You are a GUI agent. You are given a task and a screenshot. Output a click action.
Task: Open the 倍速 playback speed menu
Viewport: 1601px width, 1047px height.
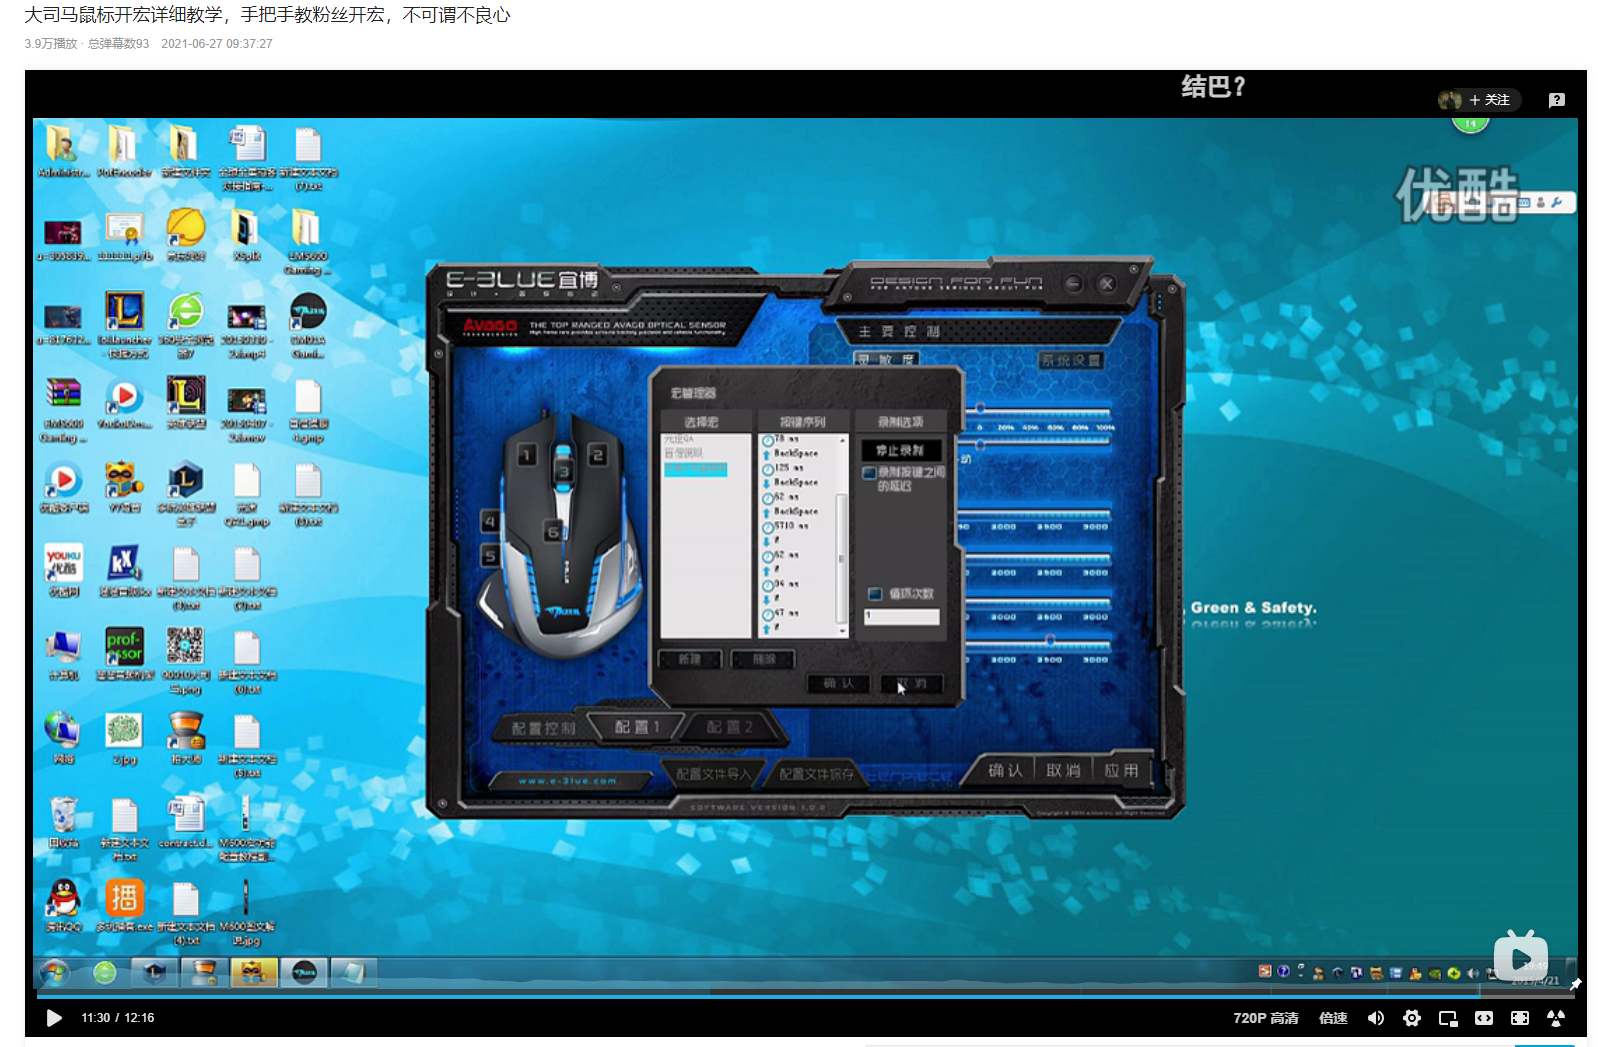[x=1333, y=1018]
